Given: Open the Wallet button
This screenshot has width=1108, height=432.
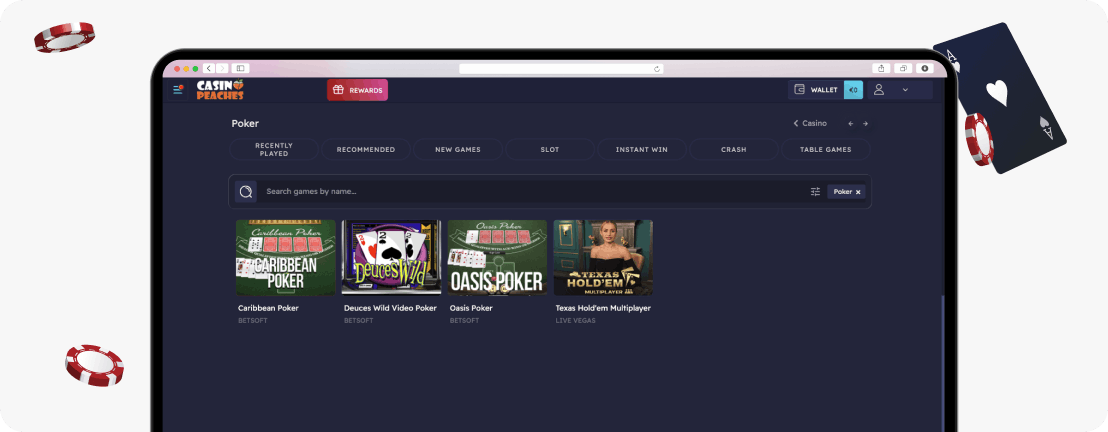Looking at the screenshot, I should (816, 90).
